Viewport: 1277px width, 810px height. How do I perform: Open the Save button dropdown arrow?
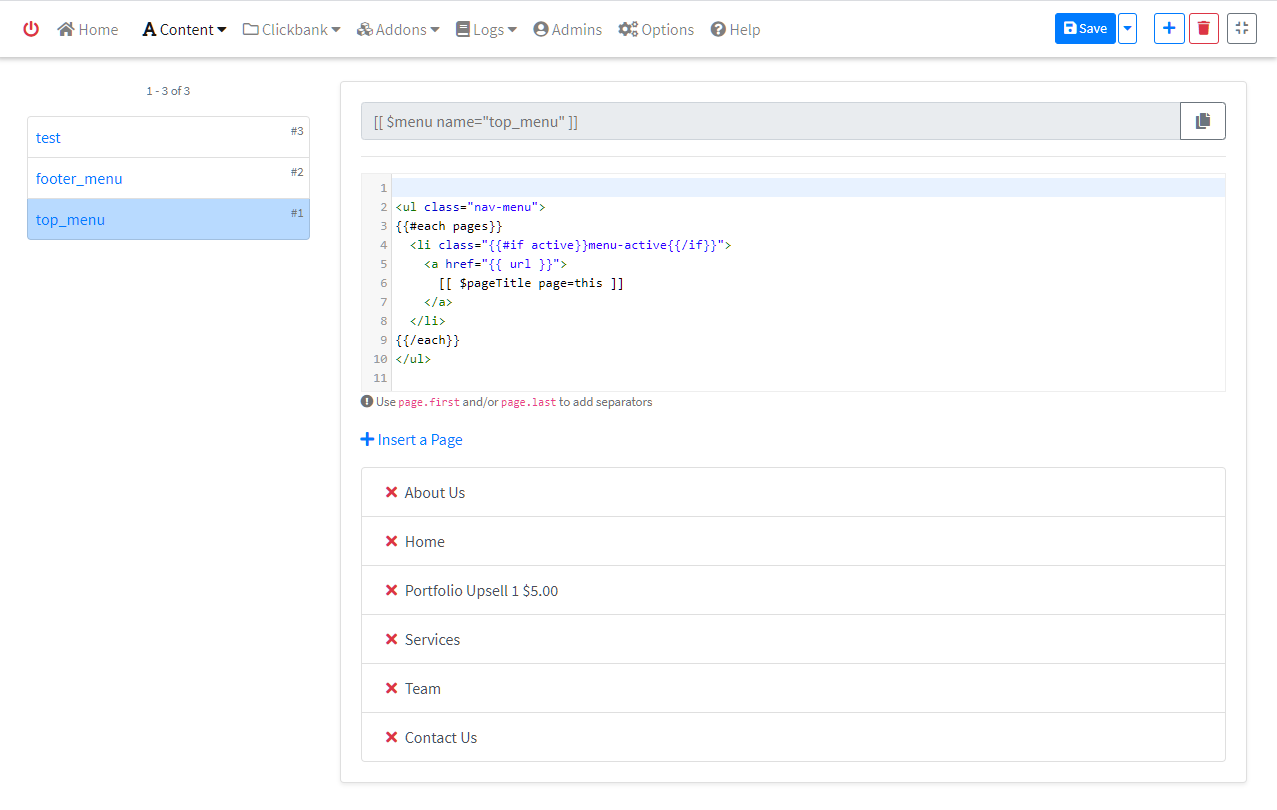[1127, 28]
